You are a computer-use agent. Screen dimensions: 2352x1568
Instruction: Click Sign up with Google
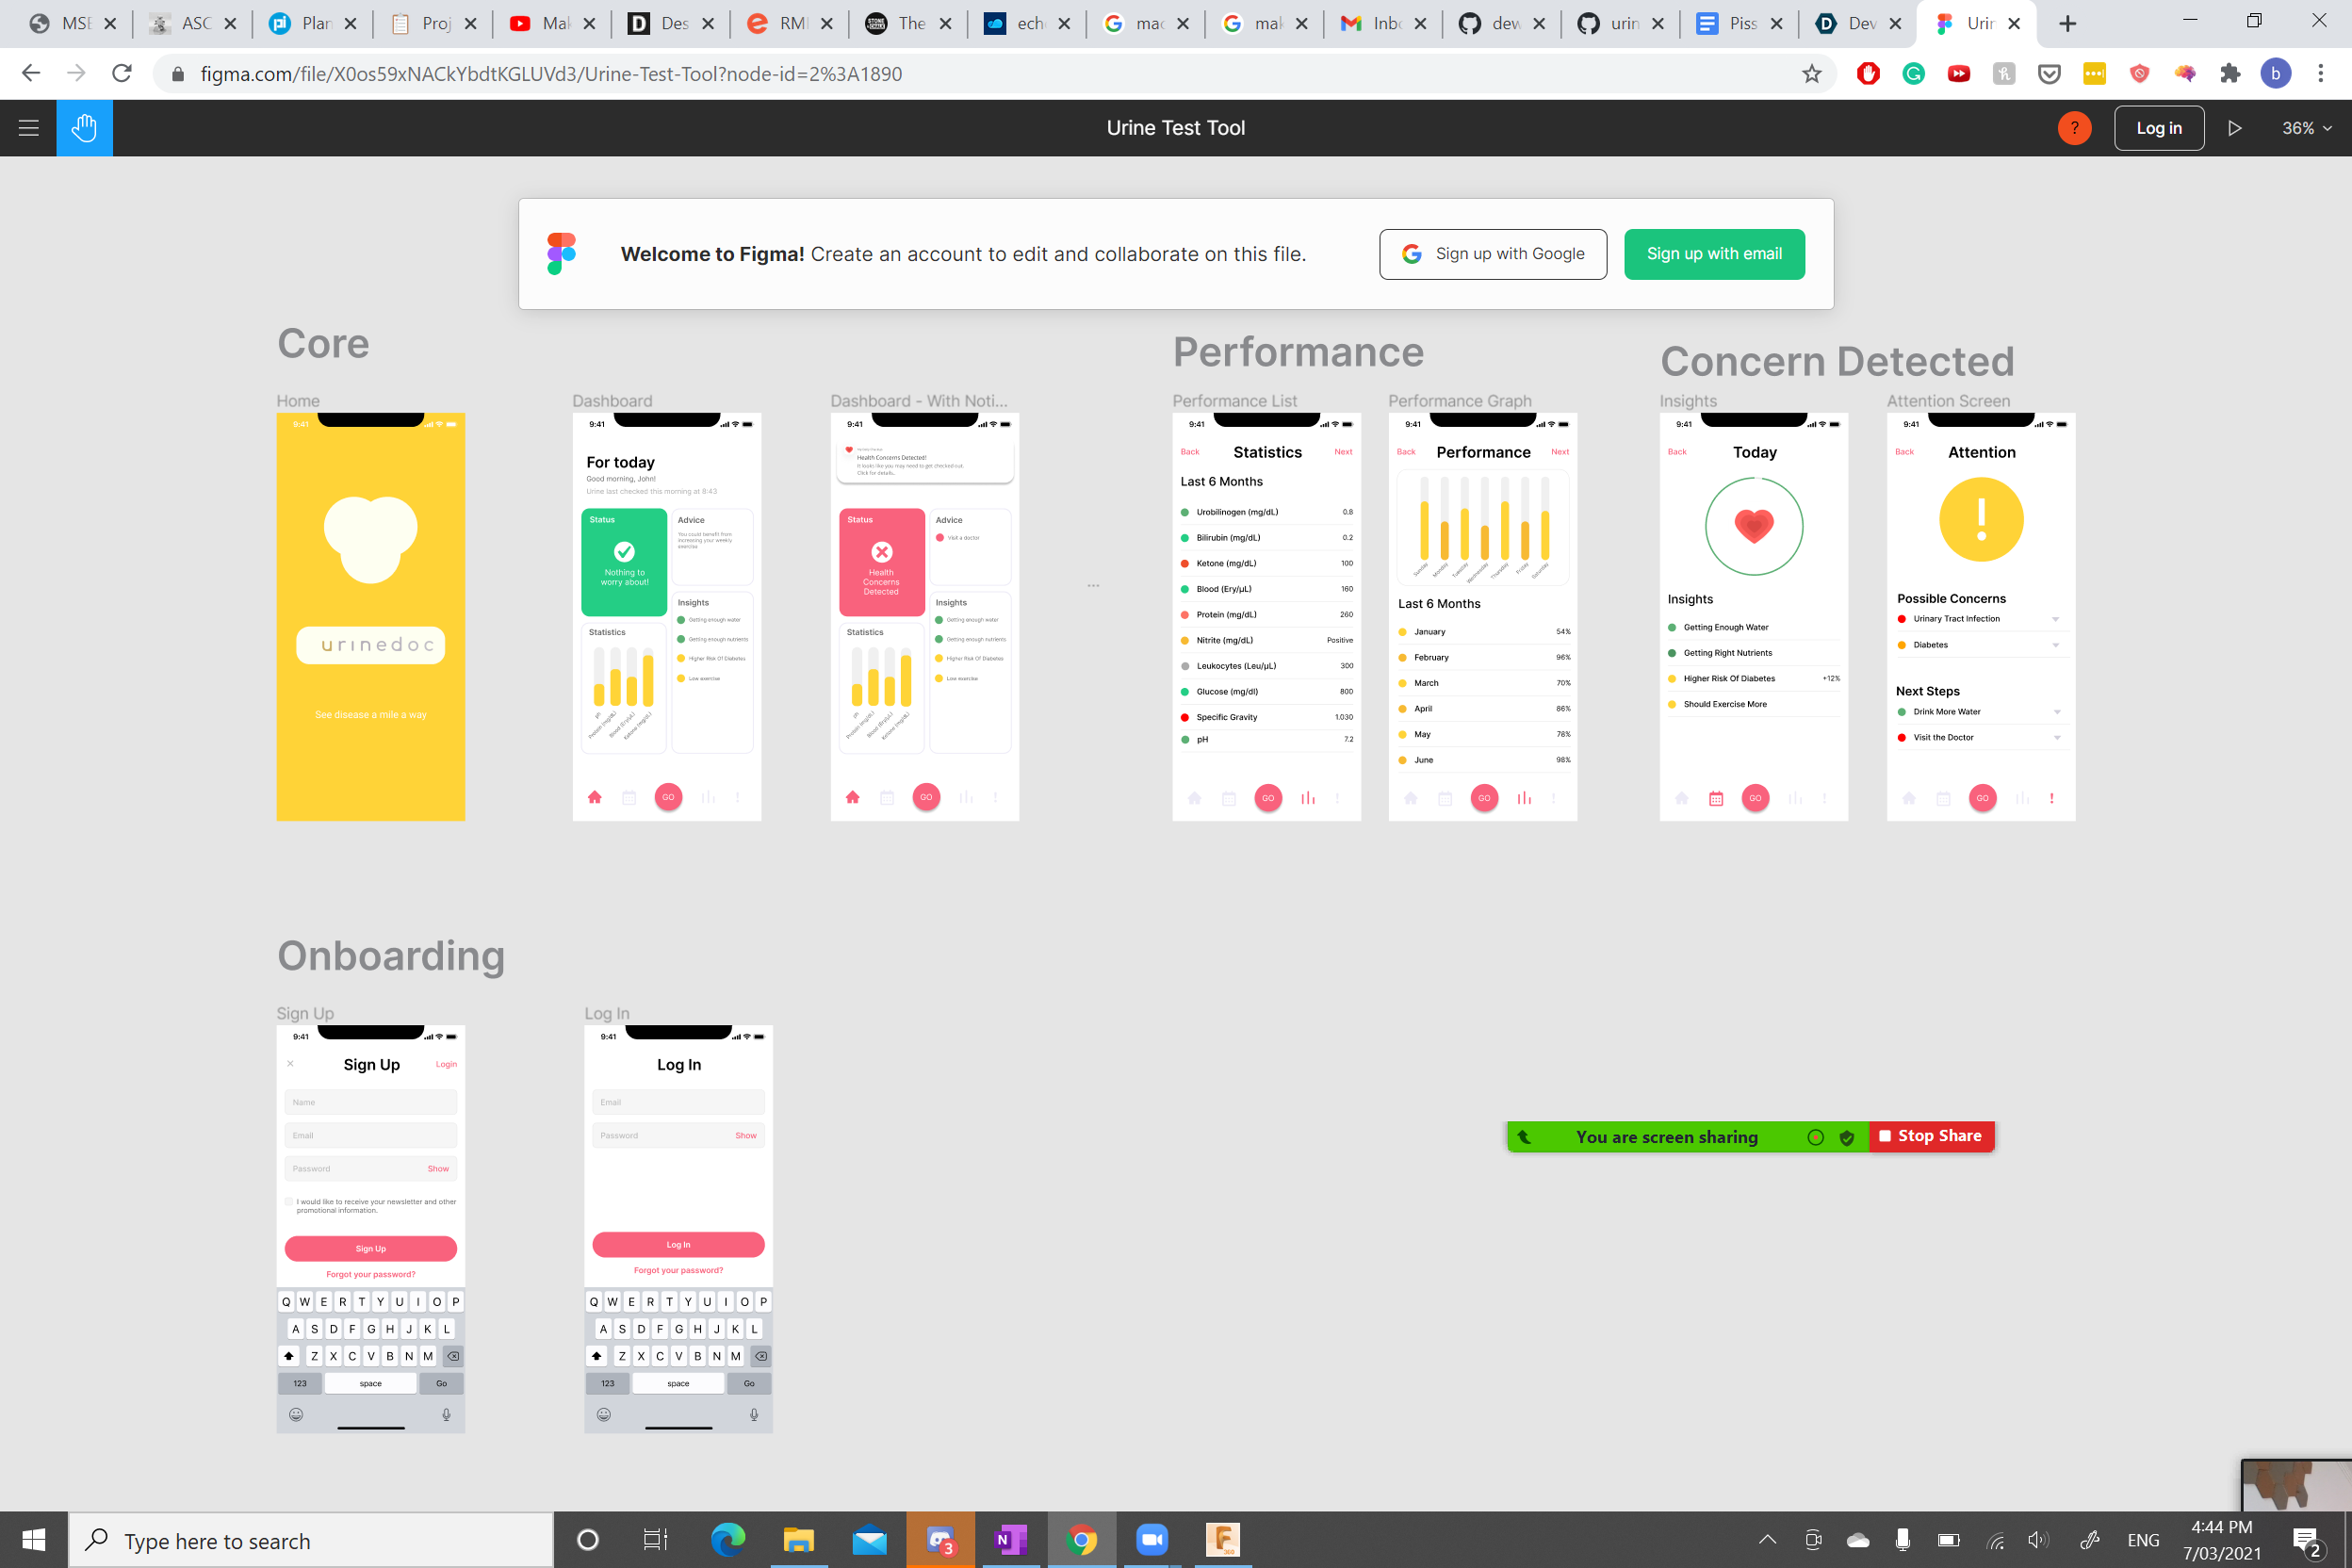(1492, 254)
